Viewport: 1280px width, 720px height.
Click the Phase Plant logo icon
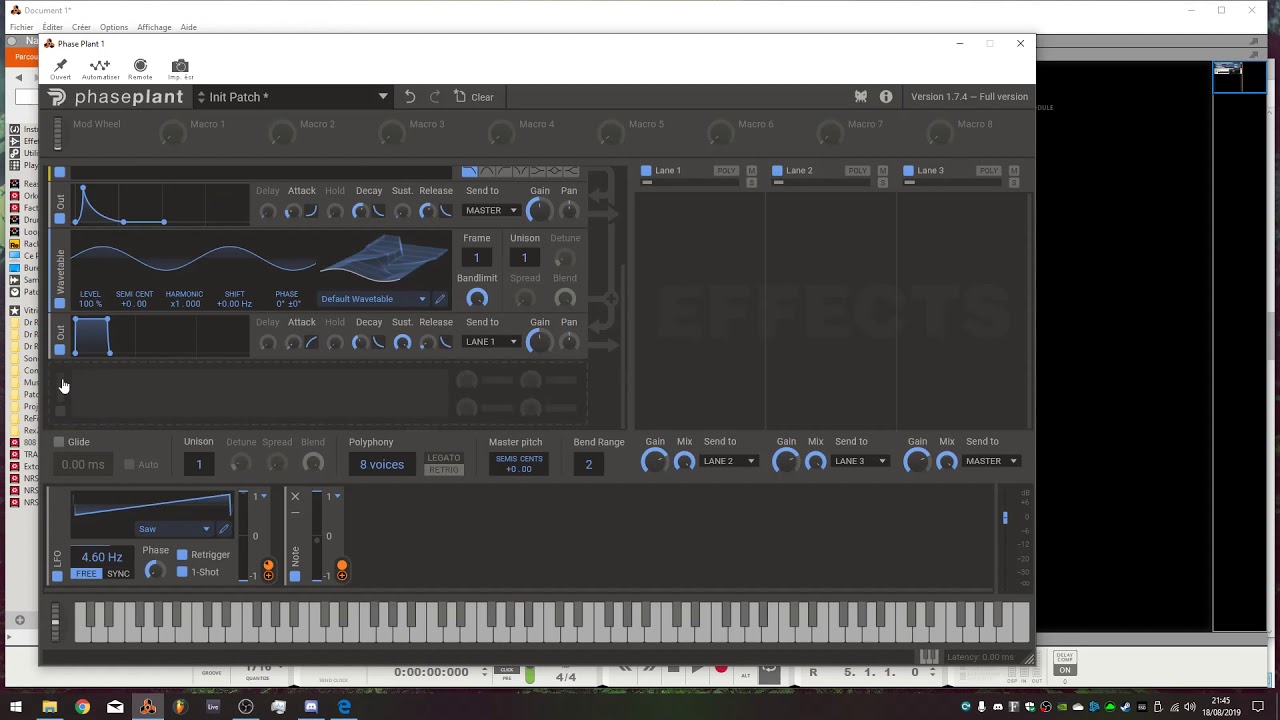click(57, 97)
